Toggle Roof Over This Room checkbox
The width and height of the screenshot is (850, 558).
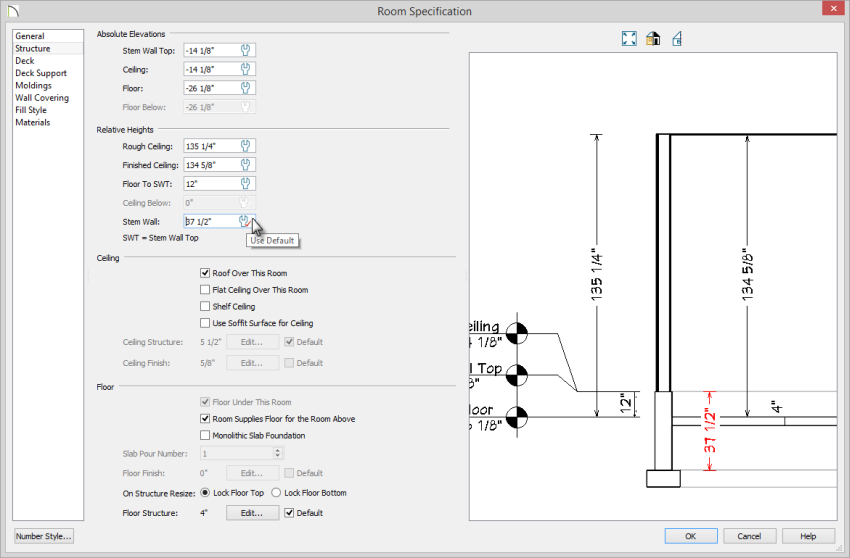[x=205, y=273]
